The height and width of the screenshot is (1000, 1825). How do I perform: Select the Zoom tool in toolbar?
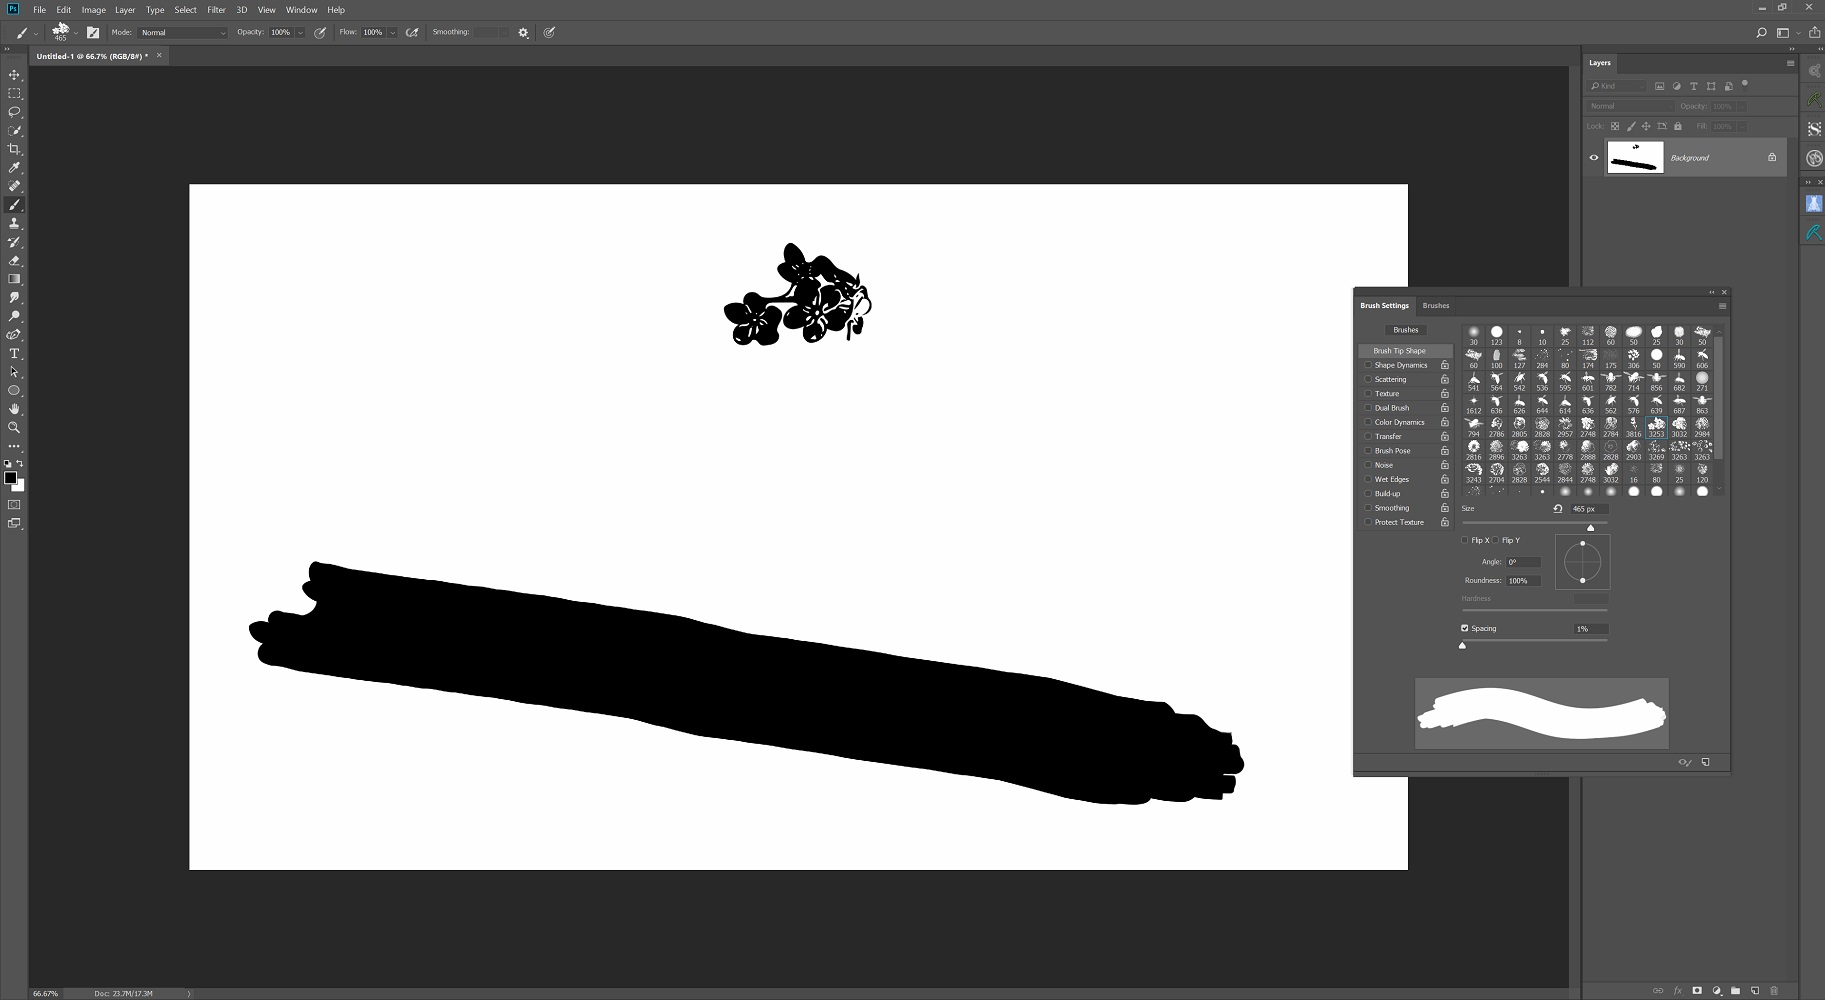click(x=14, y=427)
